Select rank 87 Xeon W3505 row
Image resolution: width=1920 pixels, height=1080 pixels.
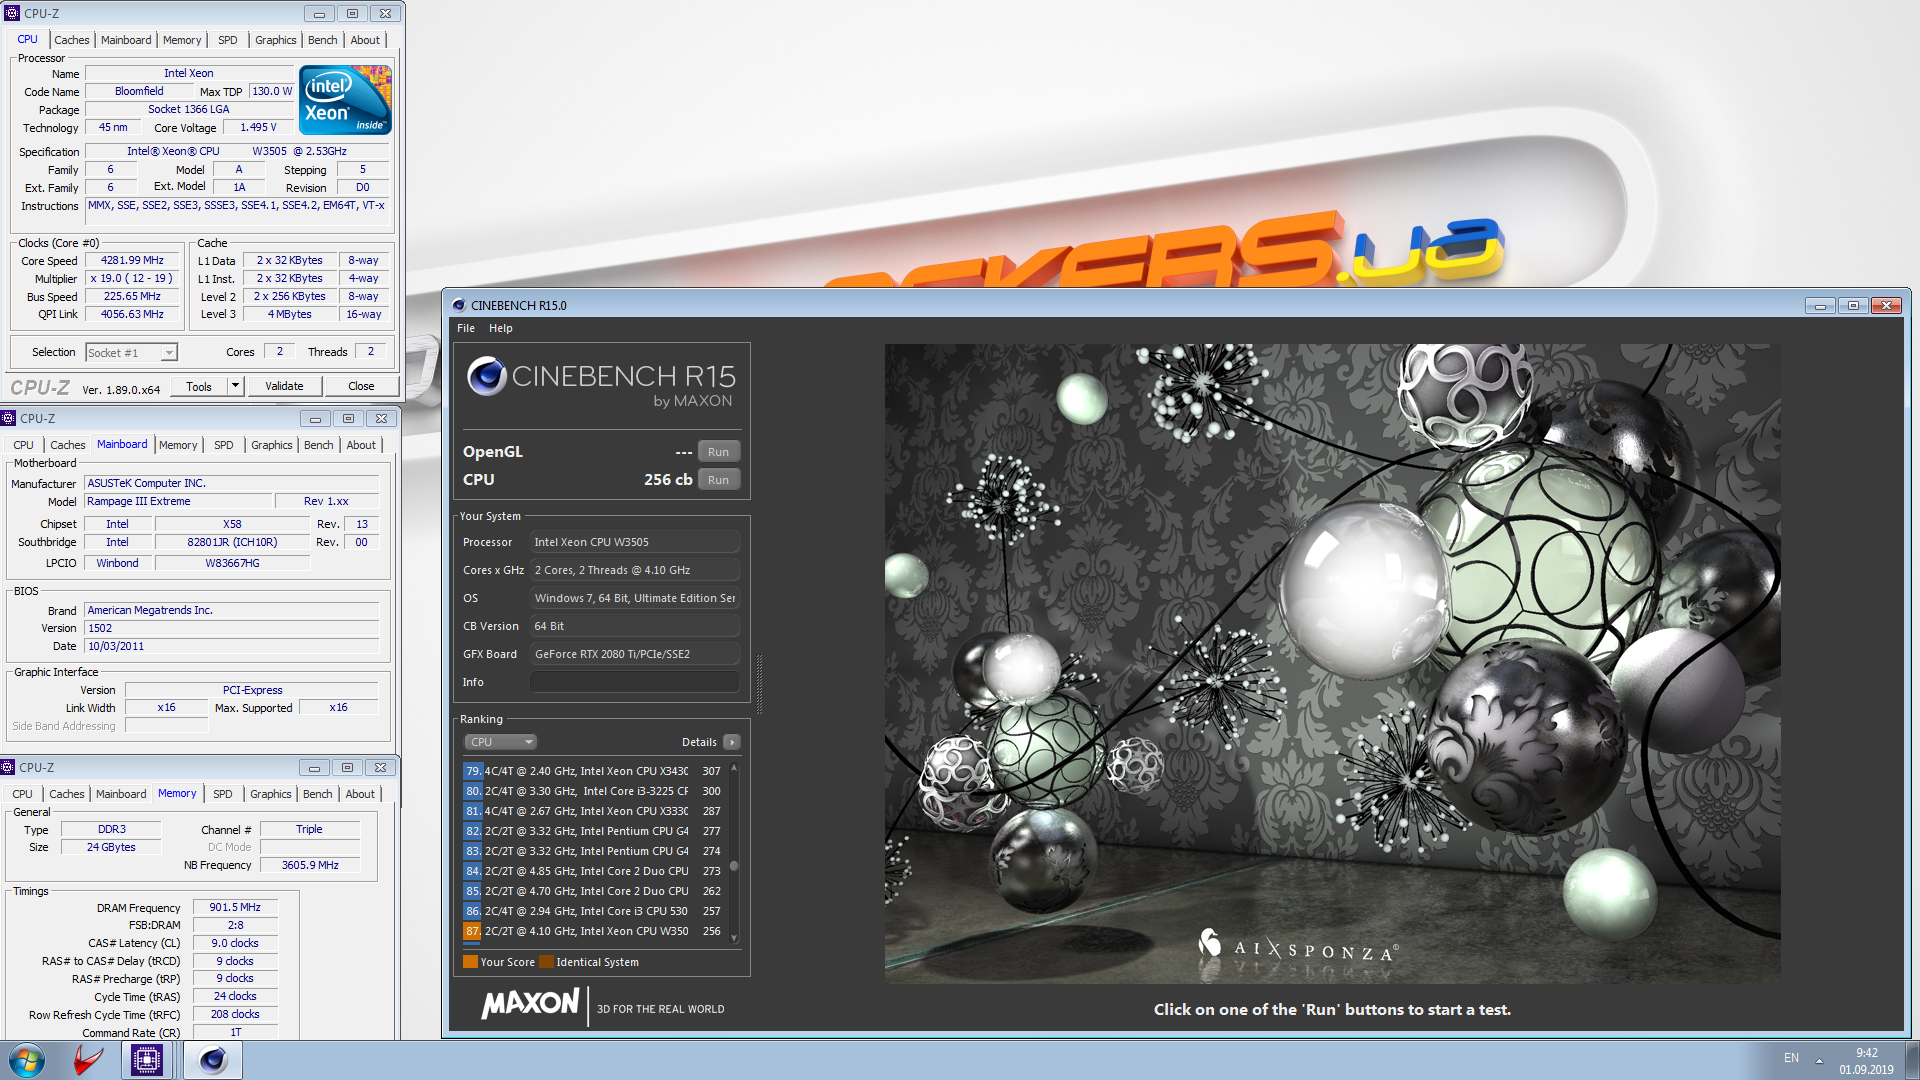point(595,931)
